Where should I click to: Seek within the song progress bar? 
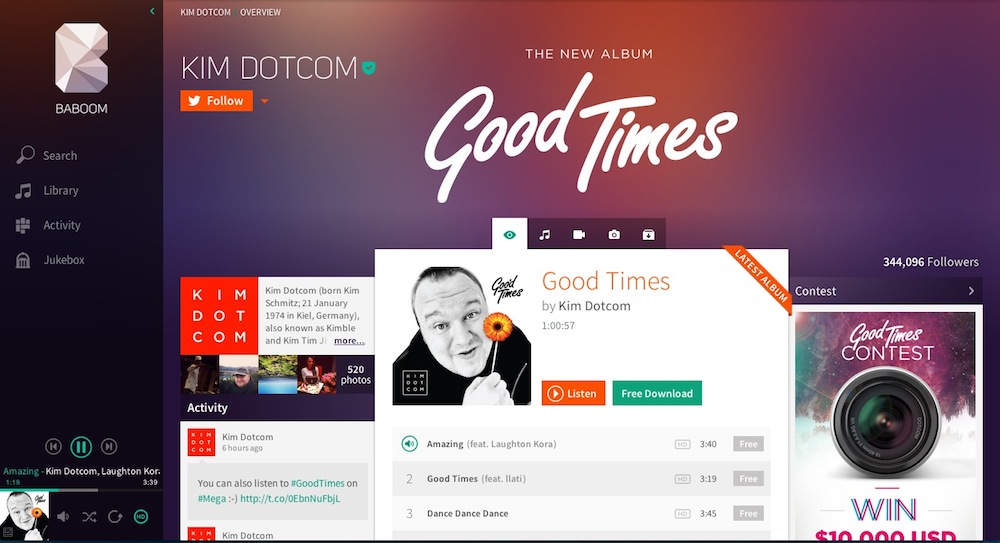coord(81,490)
